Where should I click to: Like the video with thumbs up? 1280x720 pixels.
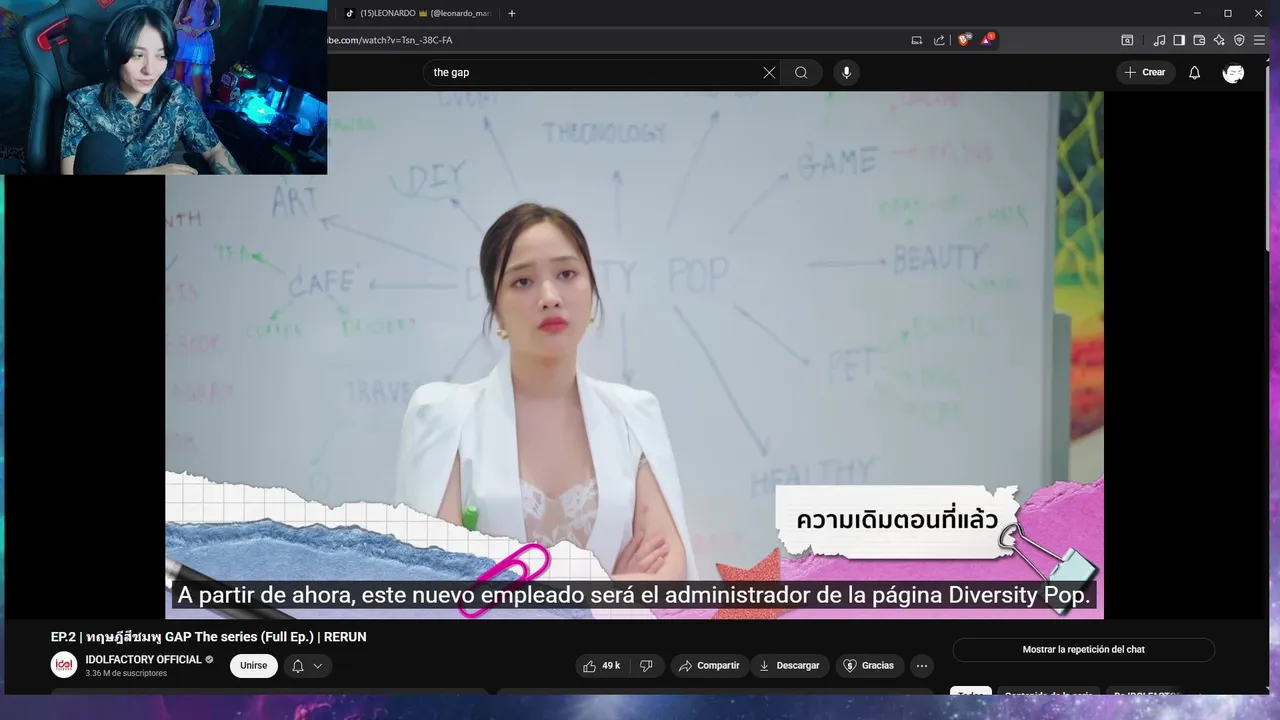pyautogui.click(x=603, y=666)
